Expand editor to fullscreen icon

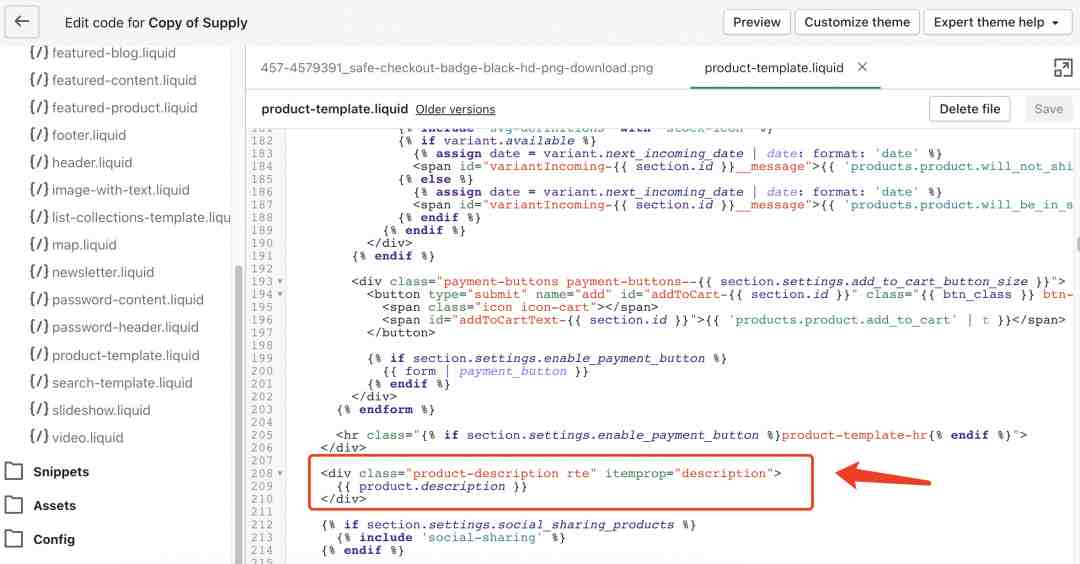coord(1062,68)
